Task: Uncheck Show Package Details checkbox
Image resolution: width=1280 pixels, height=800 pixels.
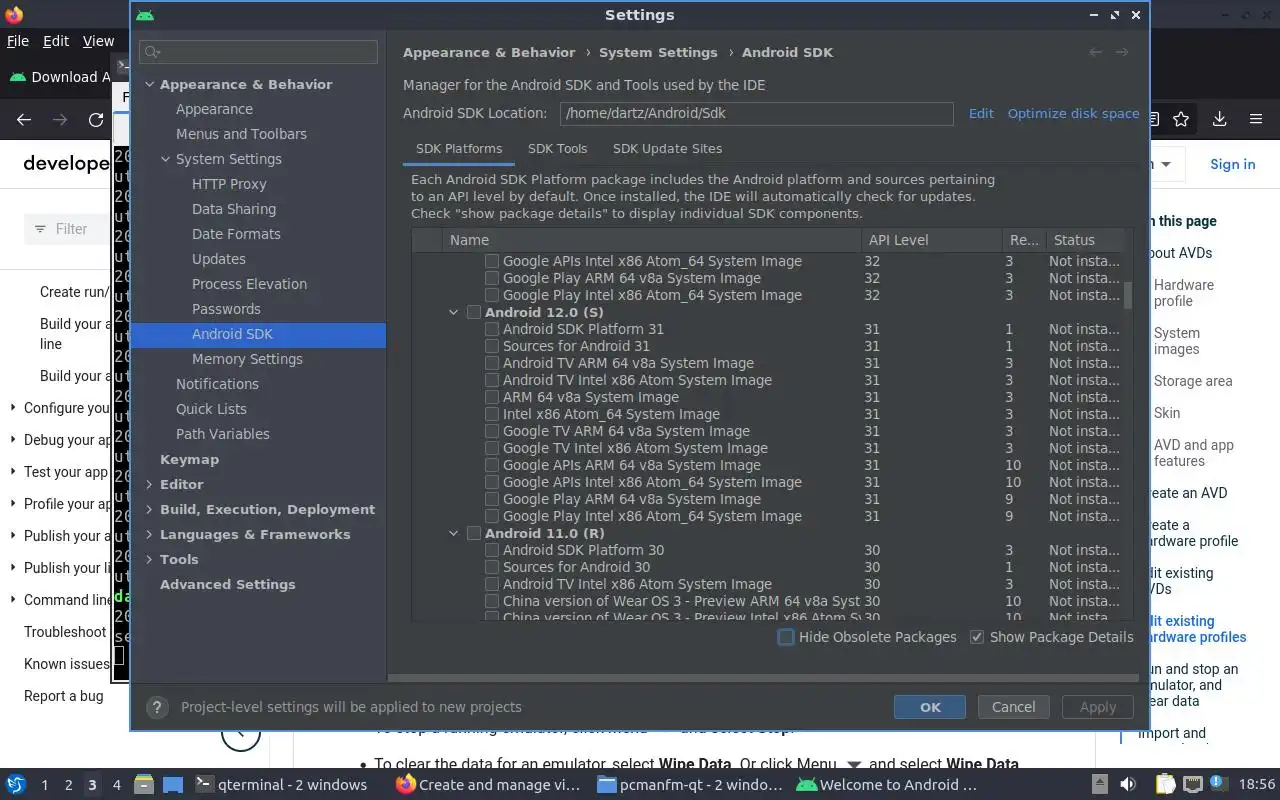Action: click(977, 637)
